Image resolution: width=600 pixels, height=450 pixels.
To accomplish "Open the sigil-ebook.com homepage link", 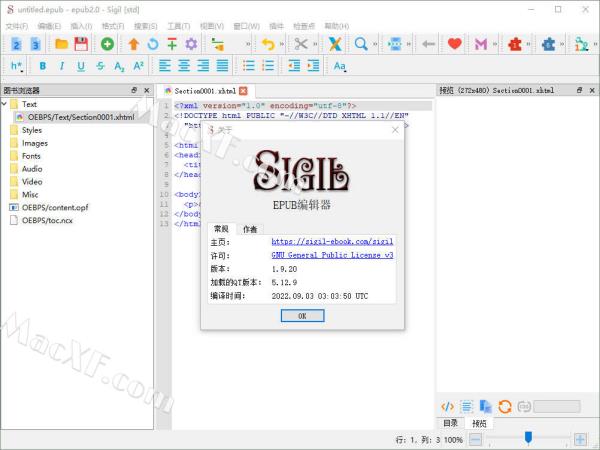I will 332,242.
